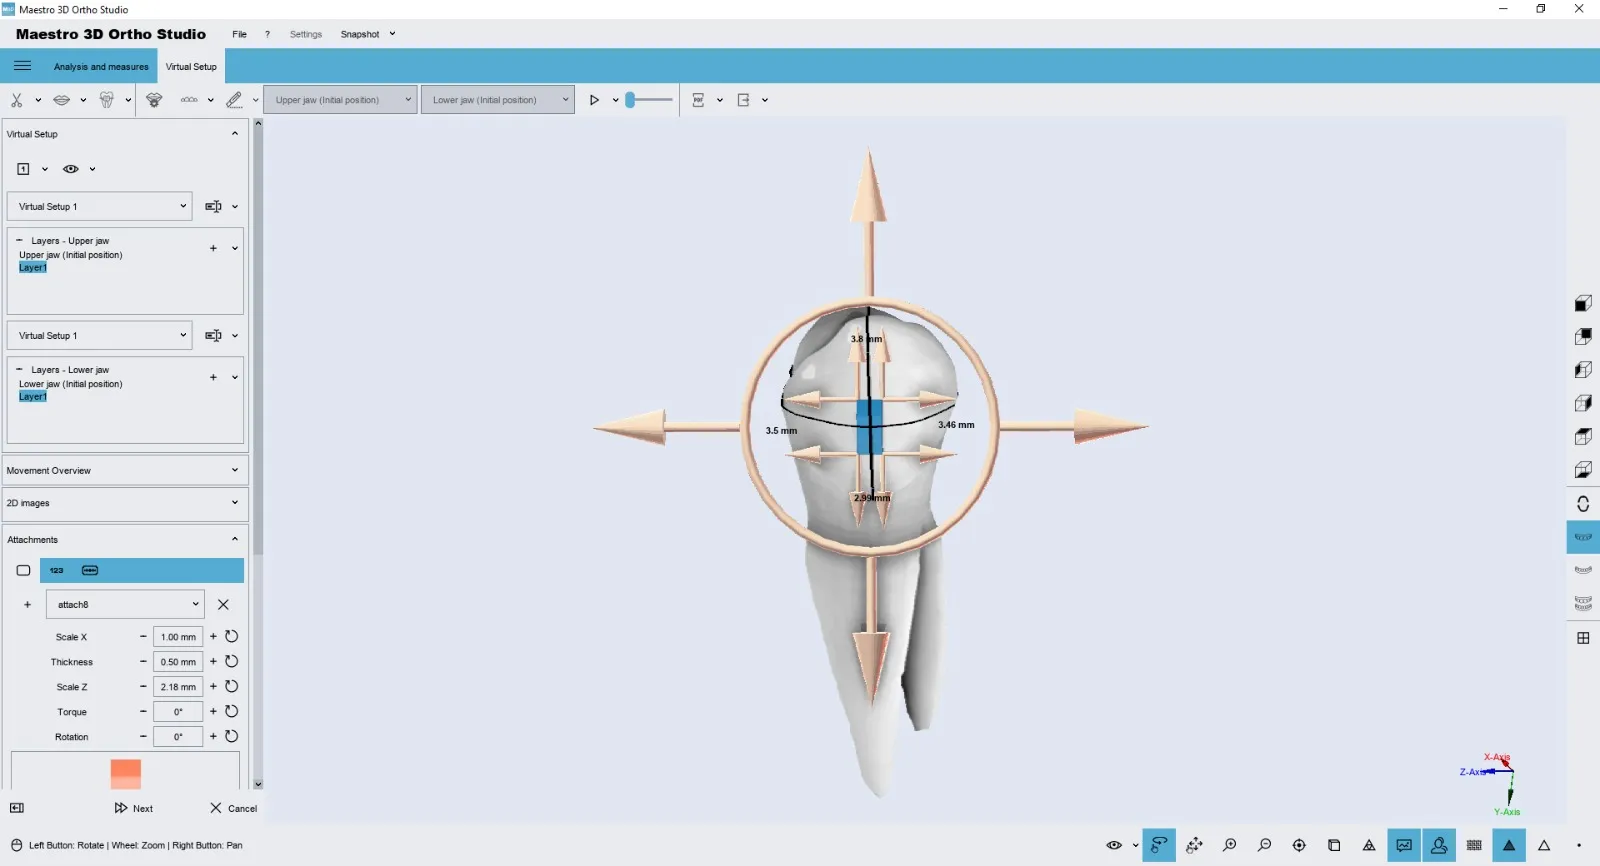Viewport: 1600px width, 866px height.
Task: Select the scissors cut tool
Action: pyautogui.click(x=16, y=100)
